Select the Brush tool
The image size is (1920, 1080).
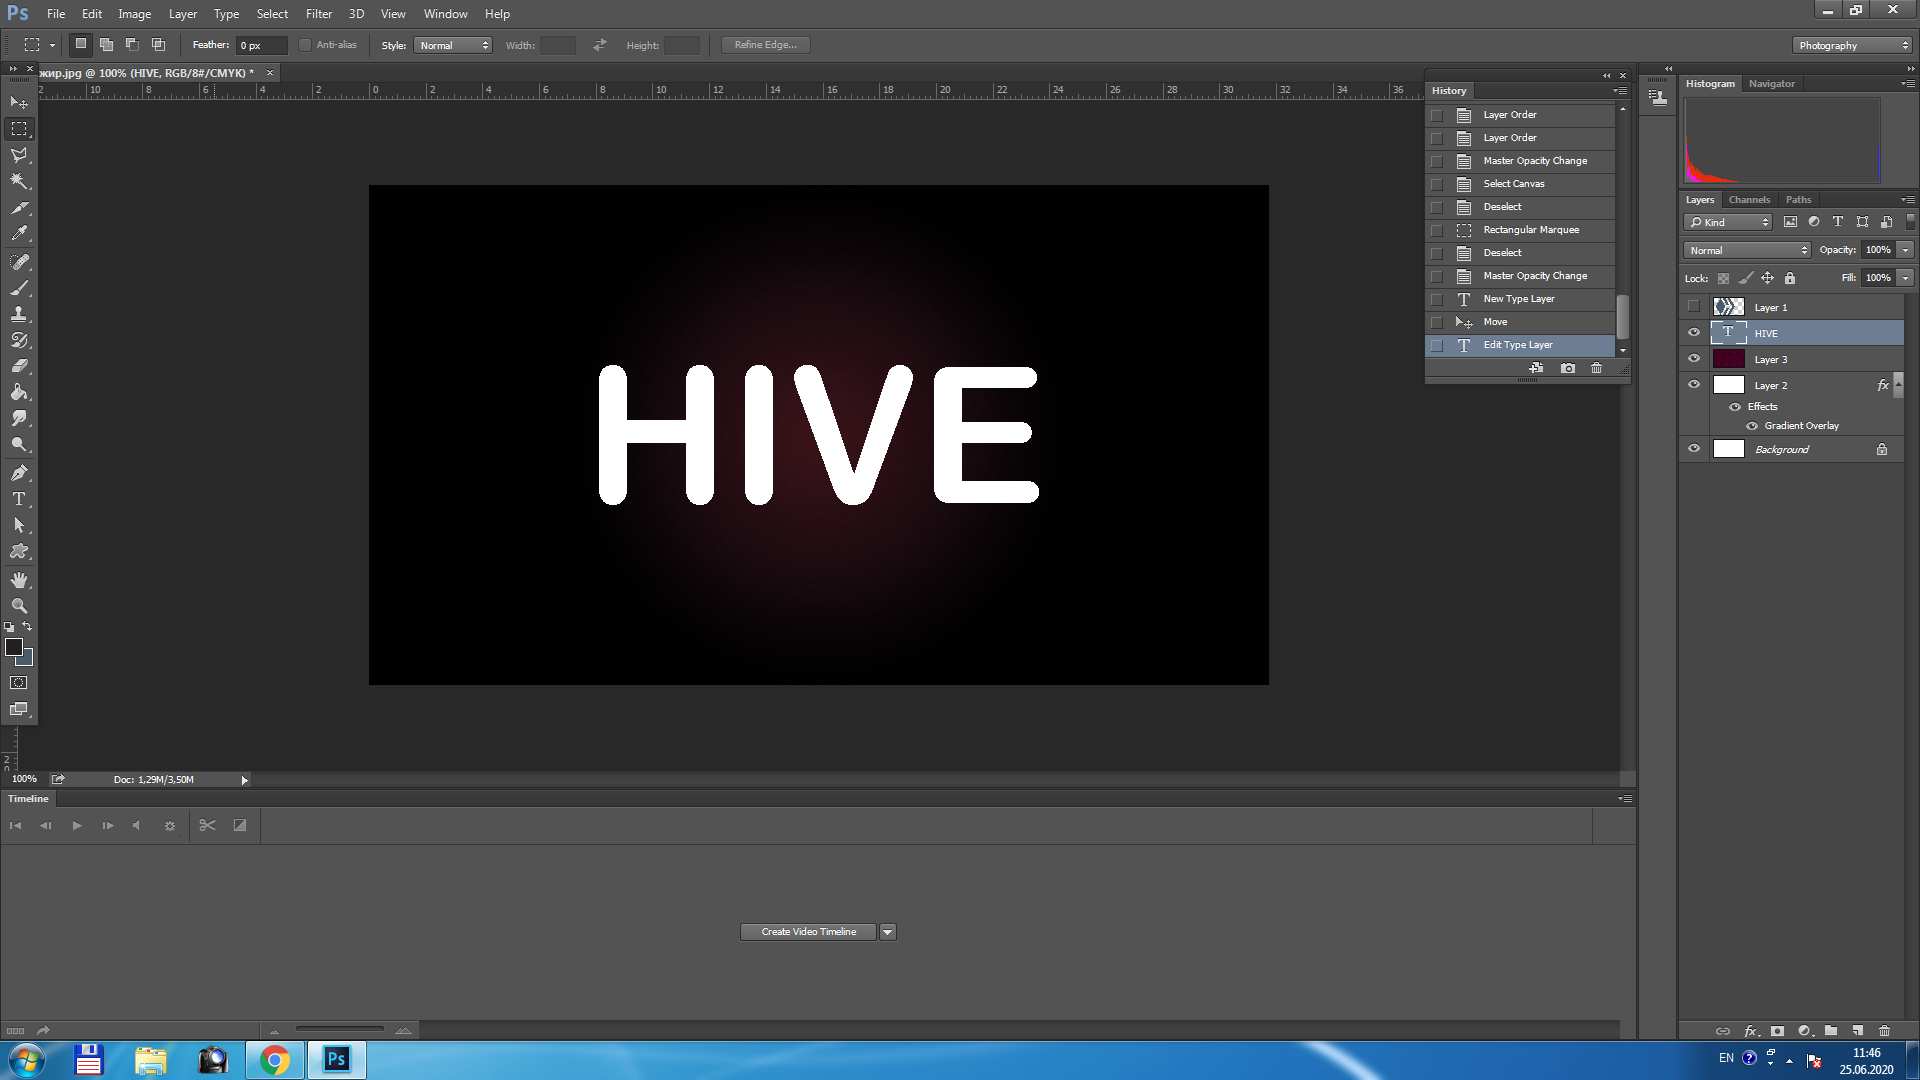pyautogui.click(x=19, y=288)
